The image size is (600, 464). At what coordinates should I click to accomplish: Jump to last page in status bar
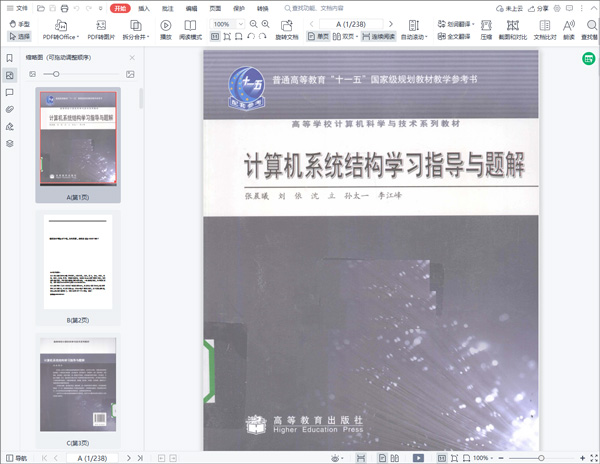[x=140, y=458]
